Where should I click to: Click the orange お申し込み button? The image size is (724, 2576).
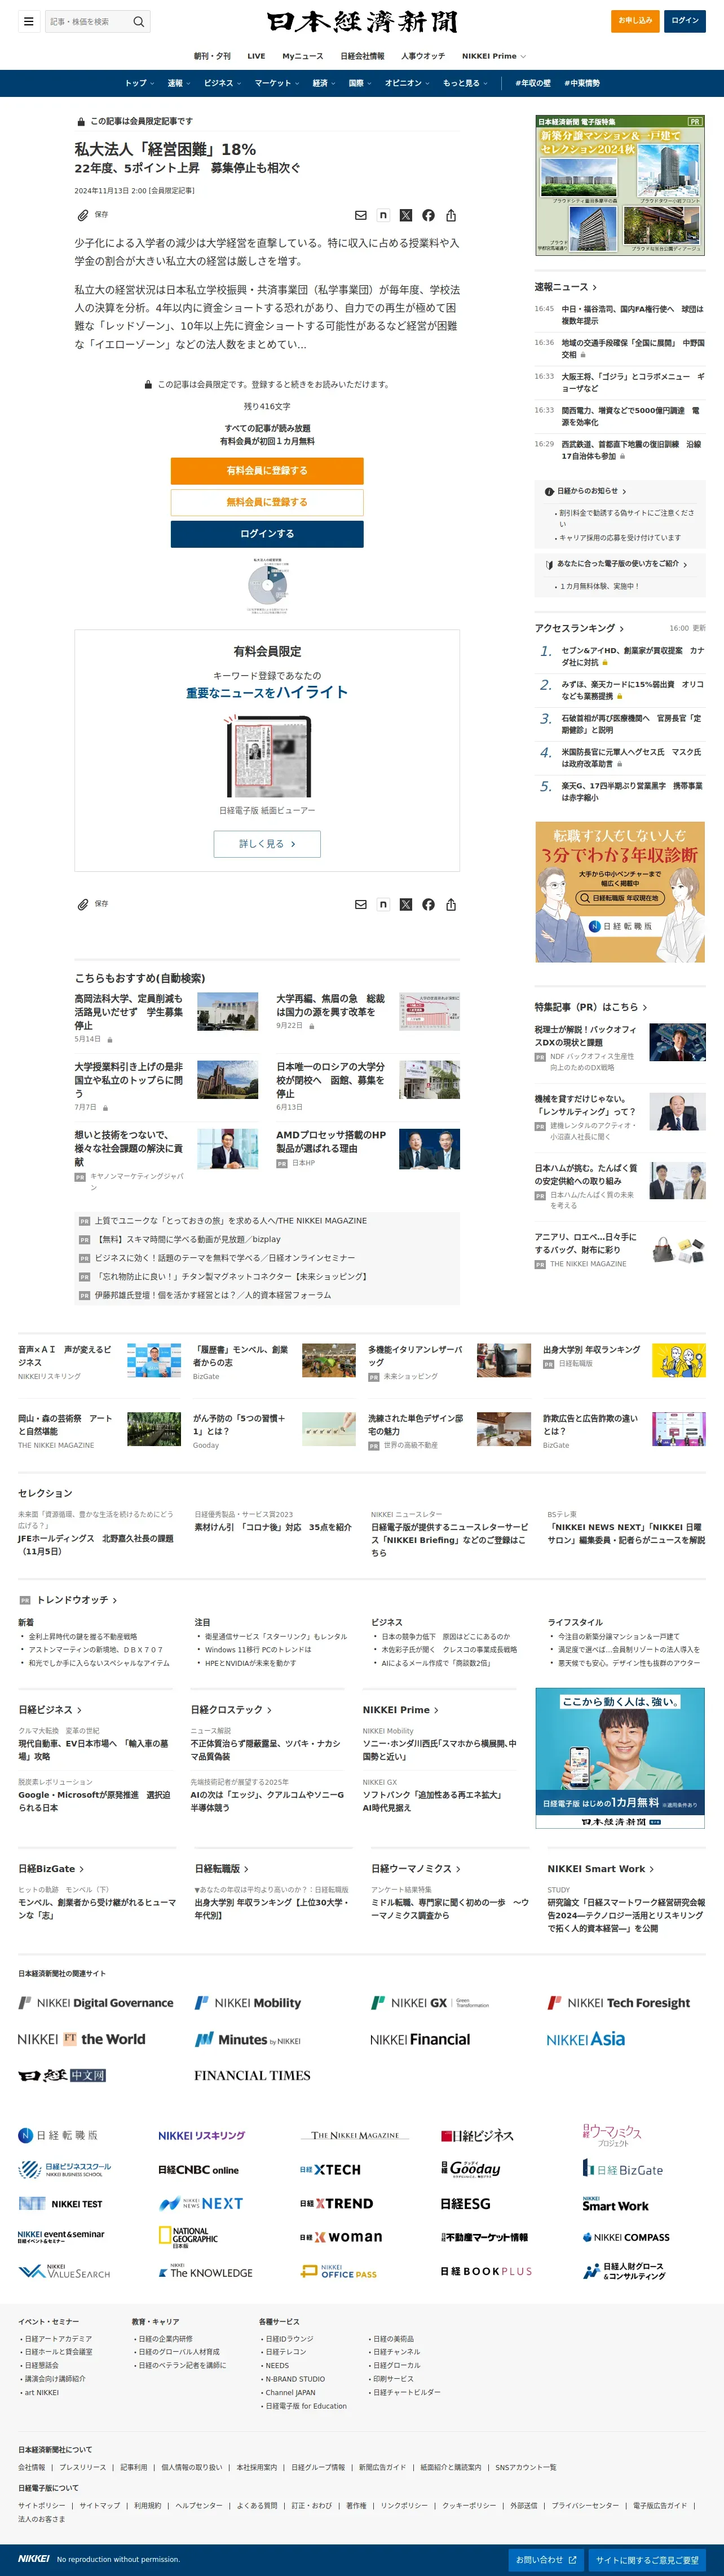coord(635,20)
